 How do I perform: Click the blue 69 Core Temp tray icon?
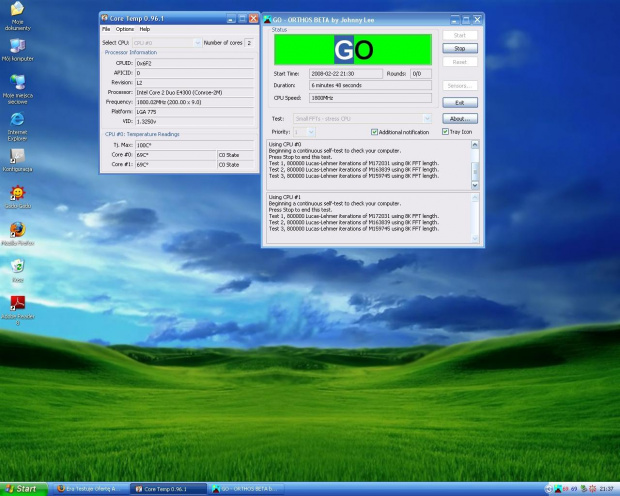574,489
